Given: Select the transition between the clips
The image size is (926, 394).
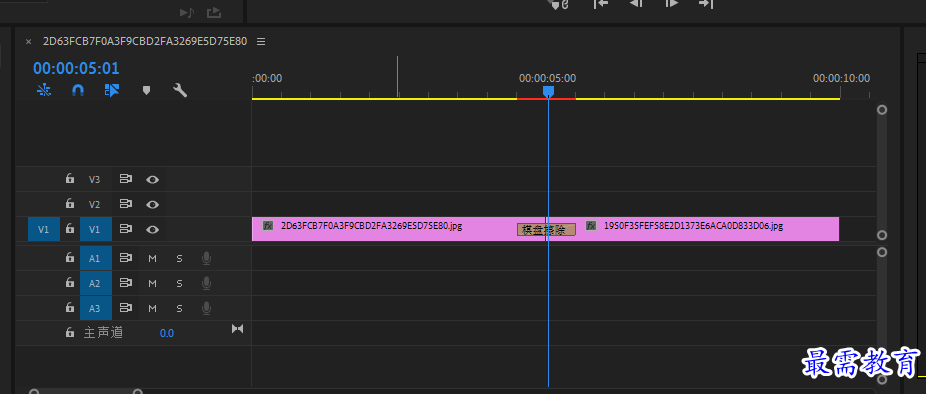Looking at the screenshot, I should 546,229.
